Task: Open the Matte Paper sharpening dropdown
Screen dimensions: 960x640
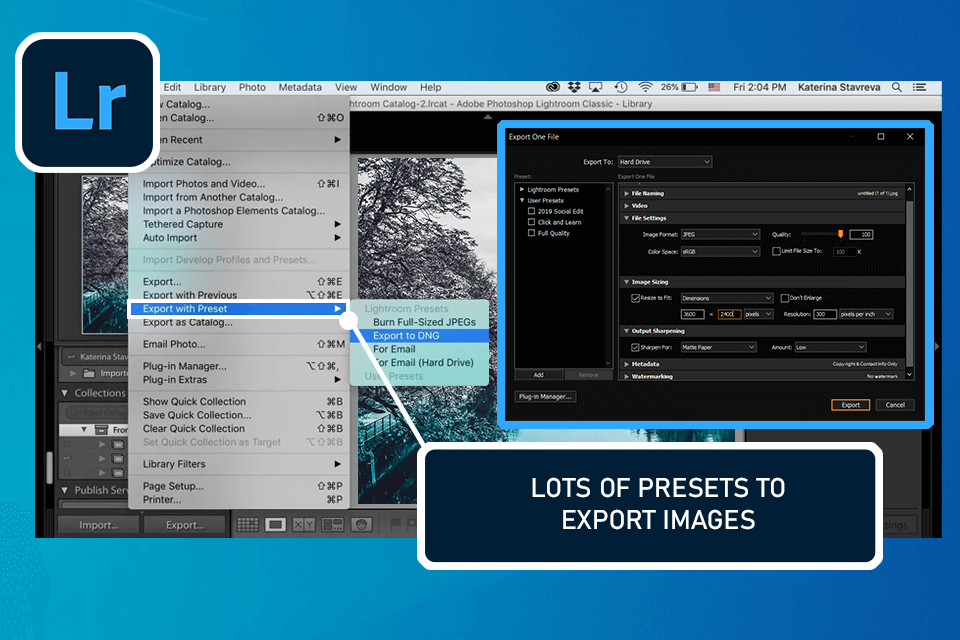Action: coord(718,347)
